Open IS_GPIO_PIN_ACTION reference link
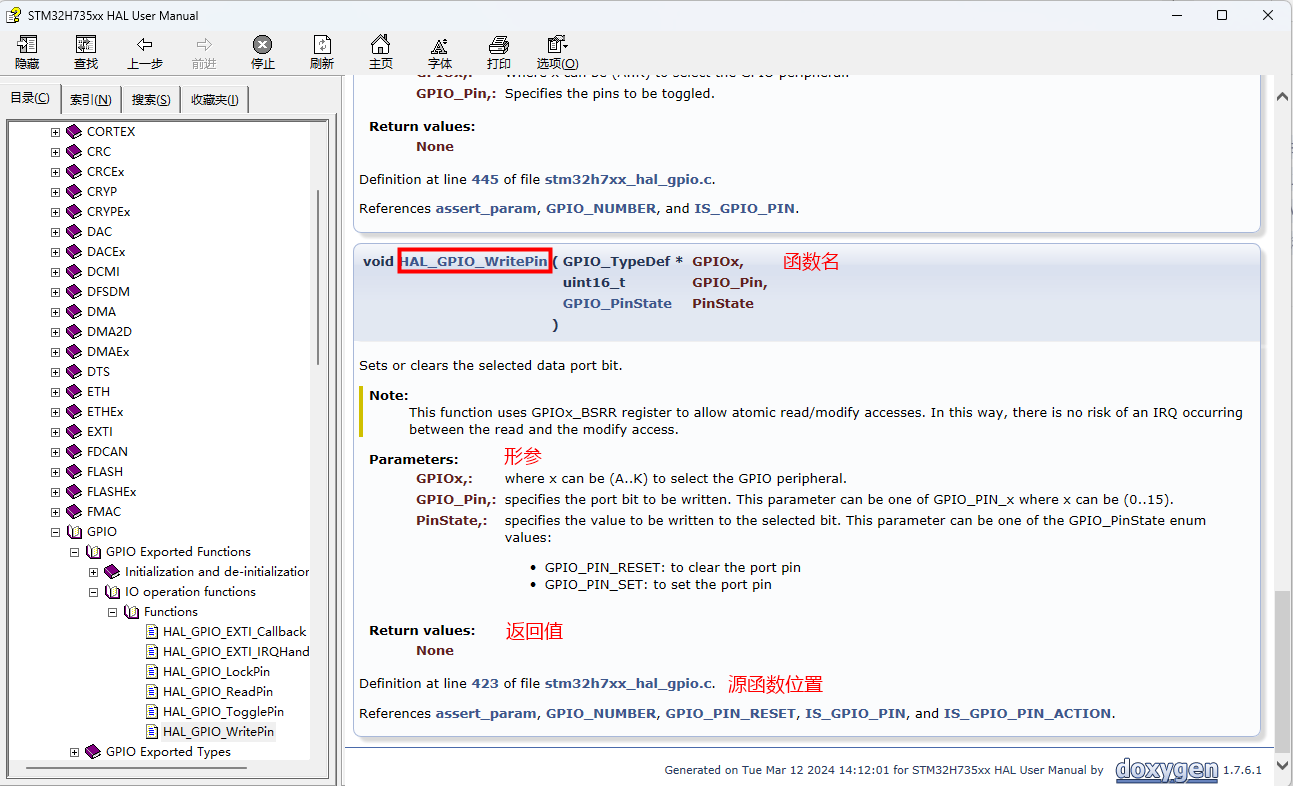This screenshot has width=1293, height=786. pos(1027,714)
